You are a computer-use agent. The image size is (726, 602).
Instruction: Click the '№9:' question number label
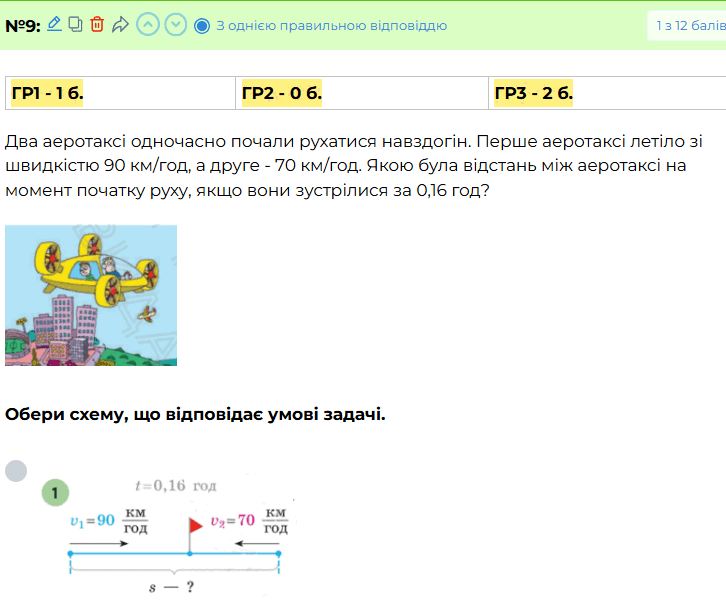23,25
